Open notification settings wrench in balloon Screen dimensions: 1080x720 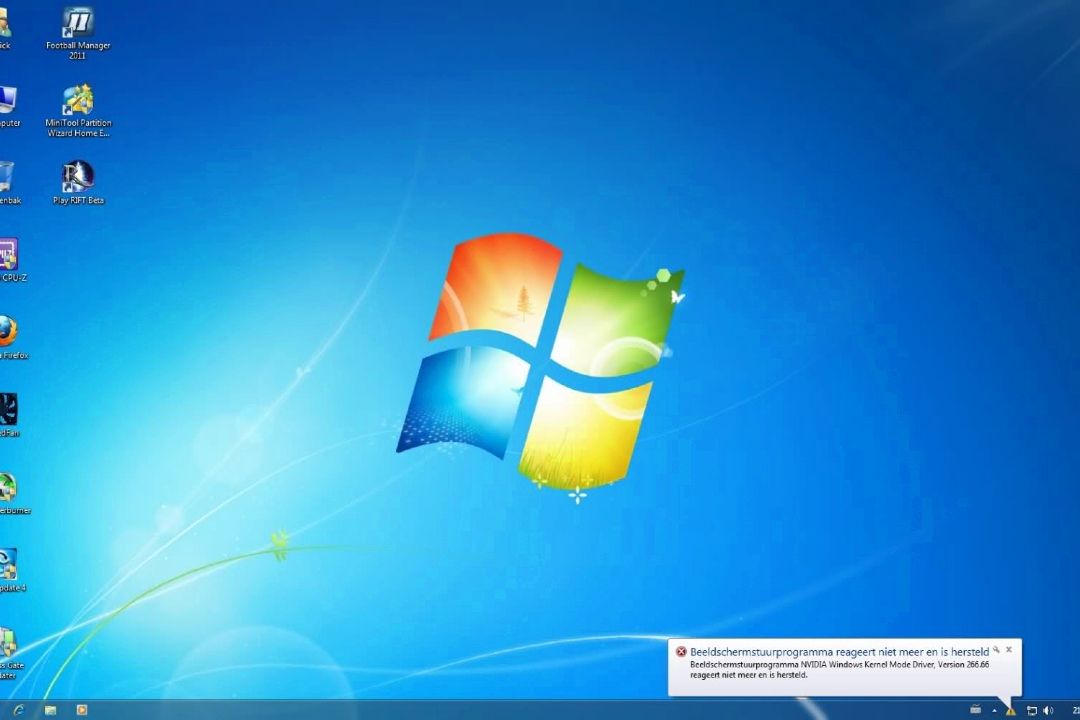(x=996, y=649)
